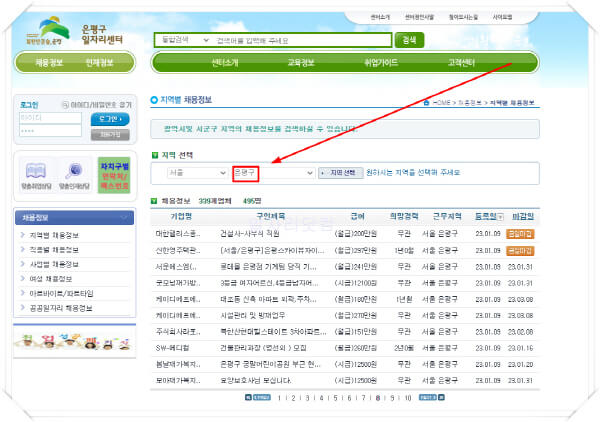Click the orange badge on the 건설사 row
The height and width of the screenshot is (422, 600).
coord(520,234)
